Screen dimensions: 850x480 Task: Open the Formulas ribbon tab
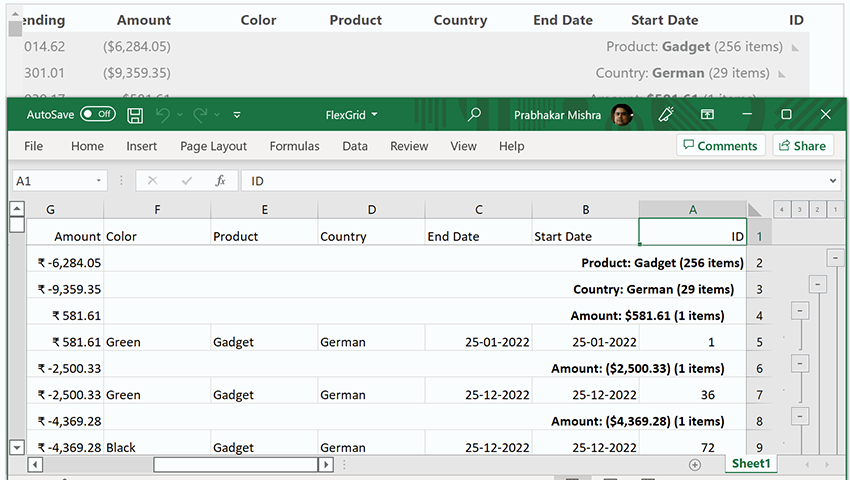294,146
